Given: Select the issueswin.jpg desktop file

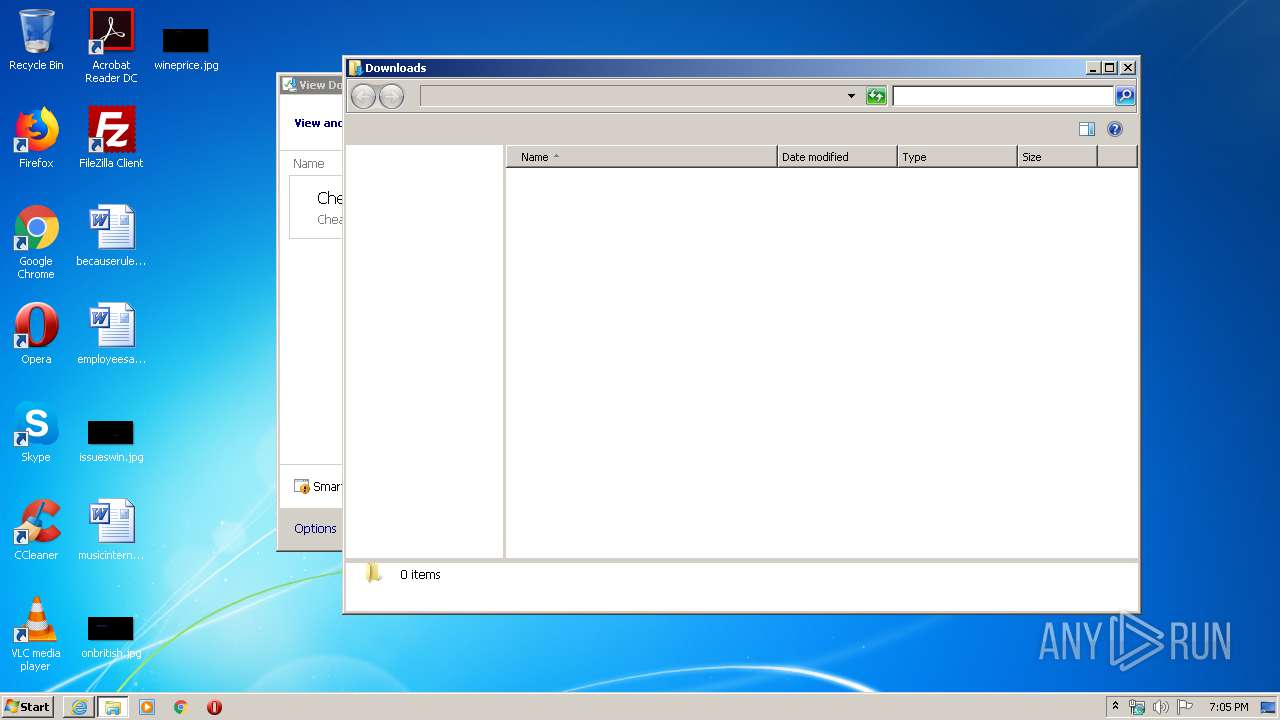Looking at the screenshot, I should point(111,440).
